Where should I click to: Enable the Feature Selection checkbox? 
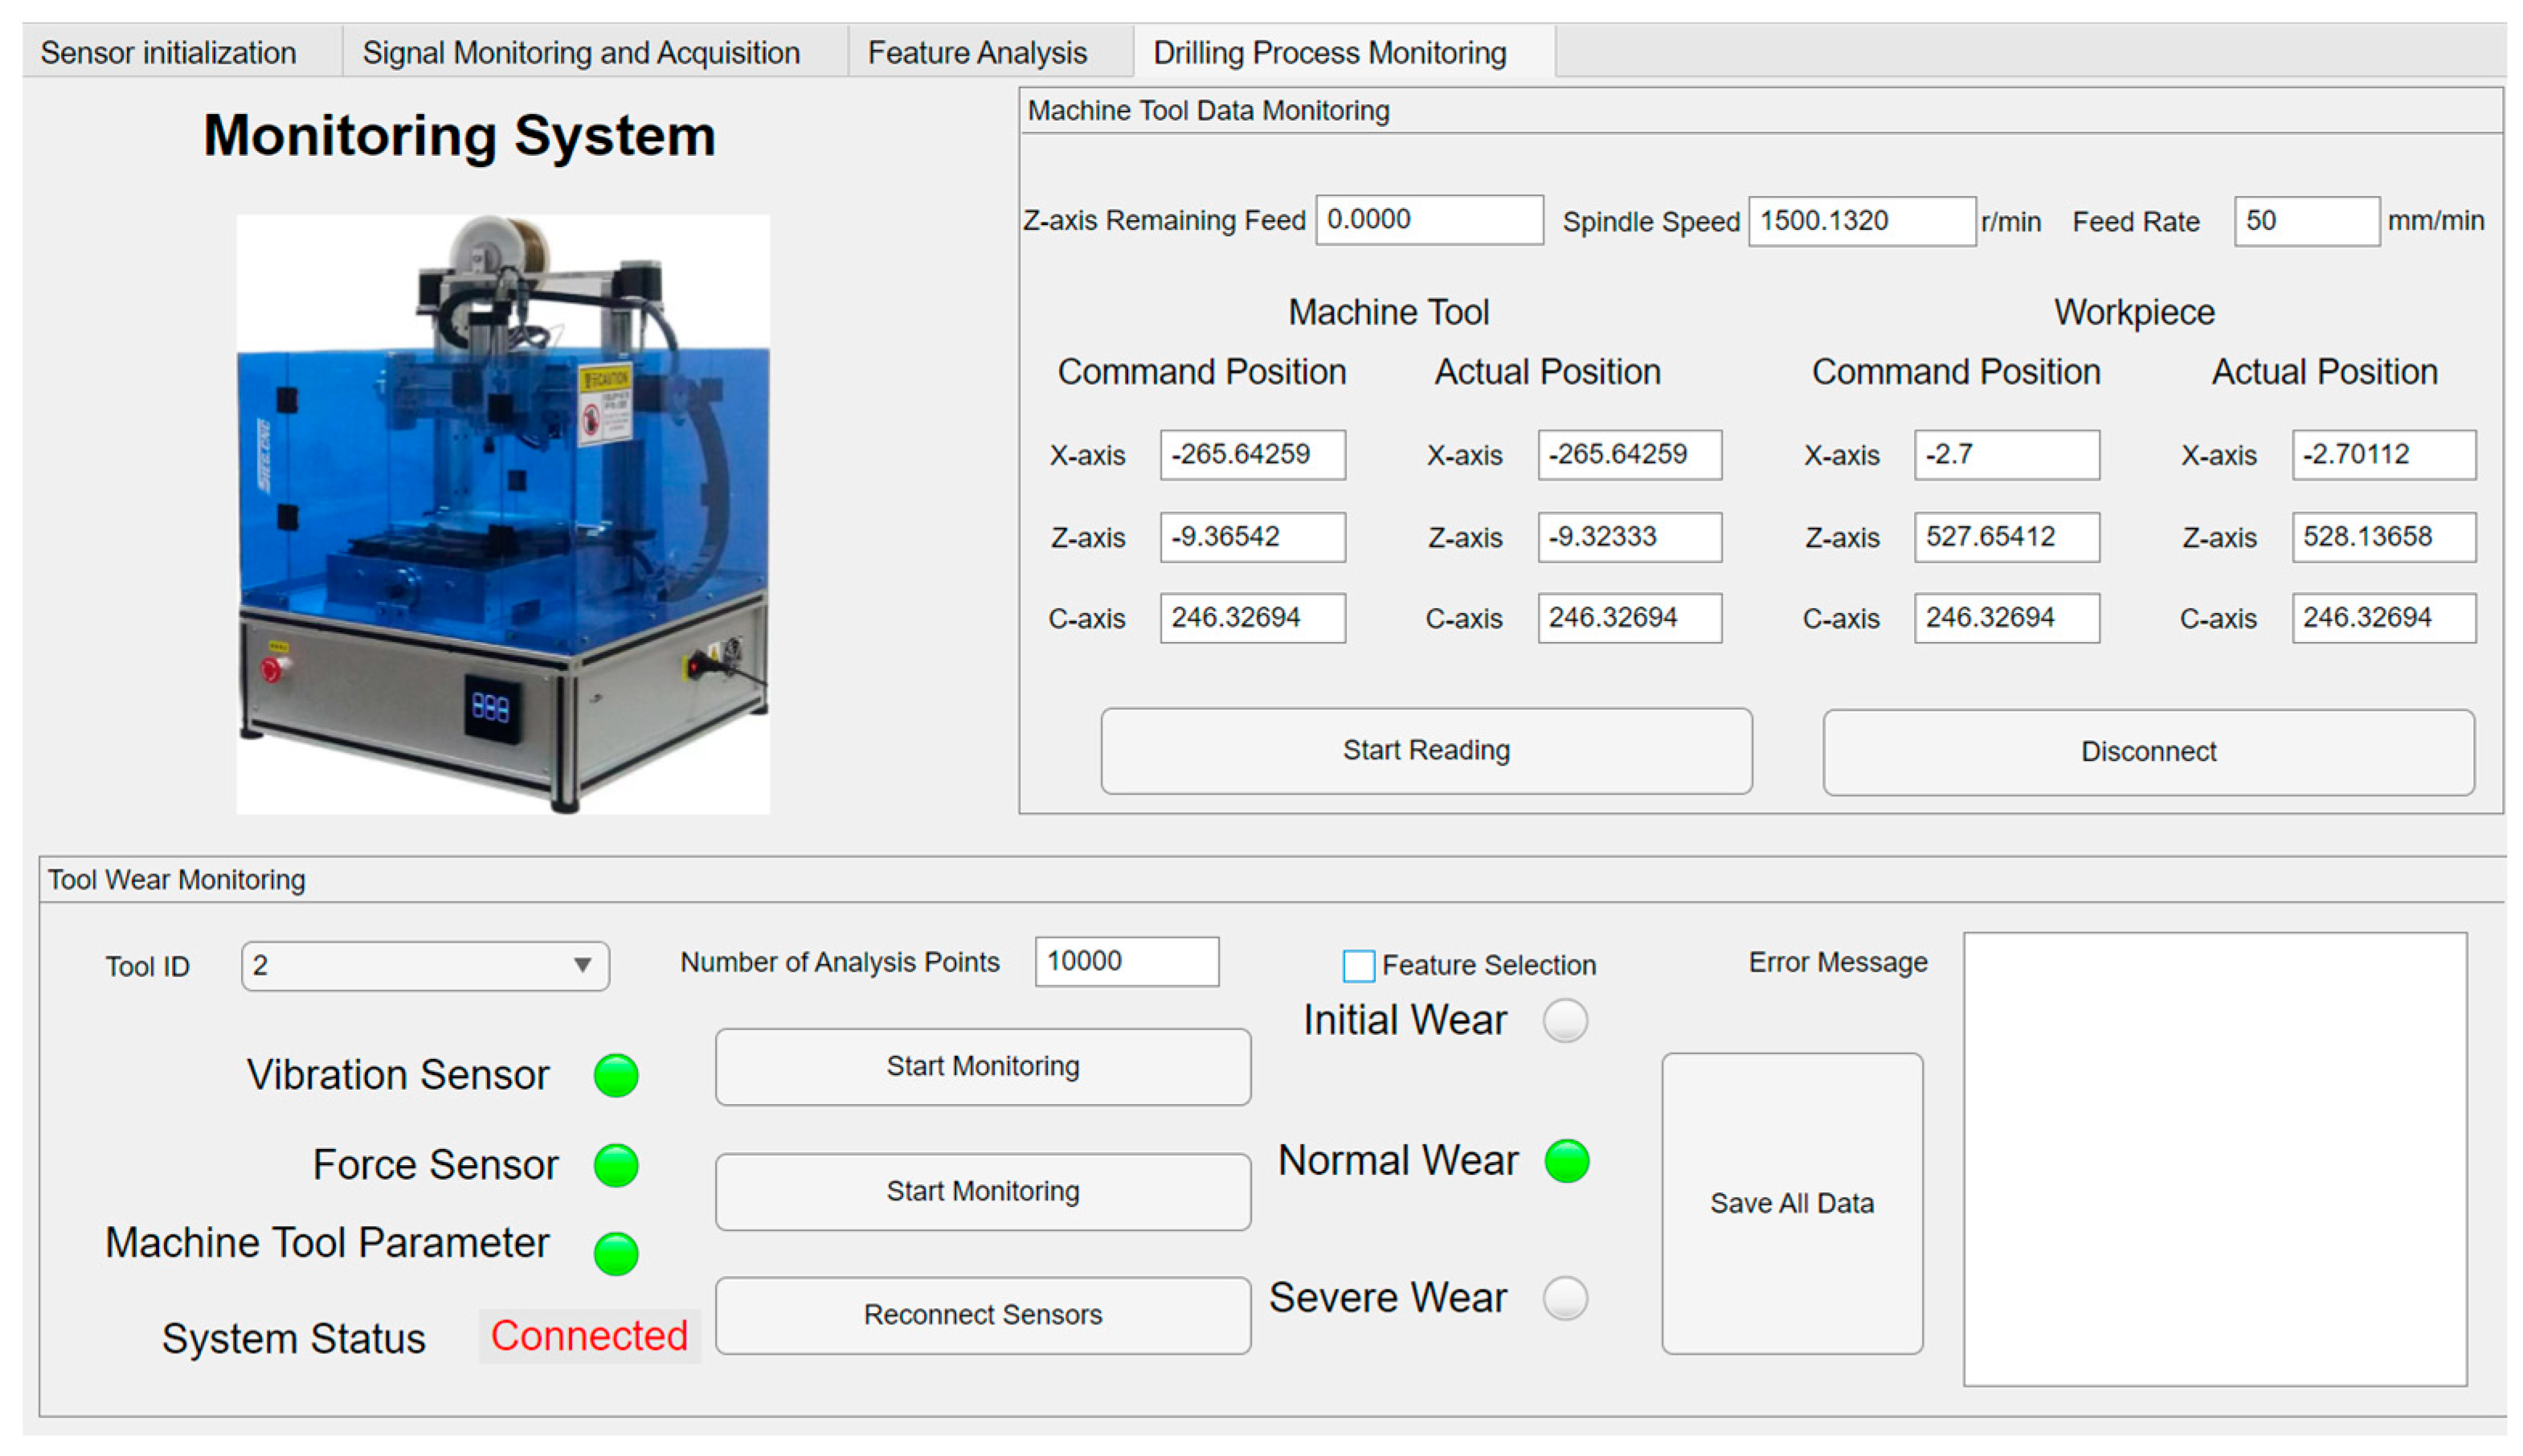(1357, 965)
